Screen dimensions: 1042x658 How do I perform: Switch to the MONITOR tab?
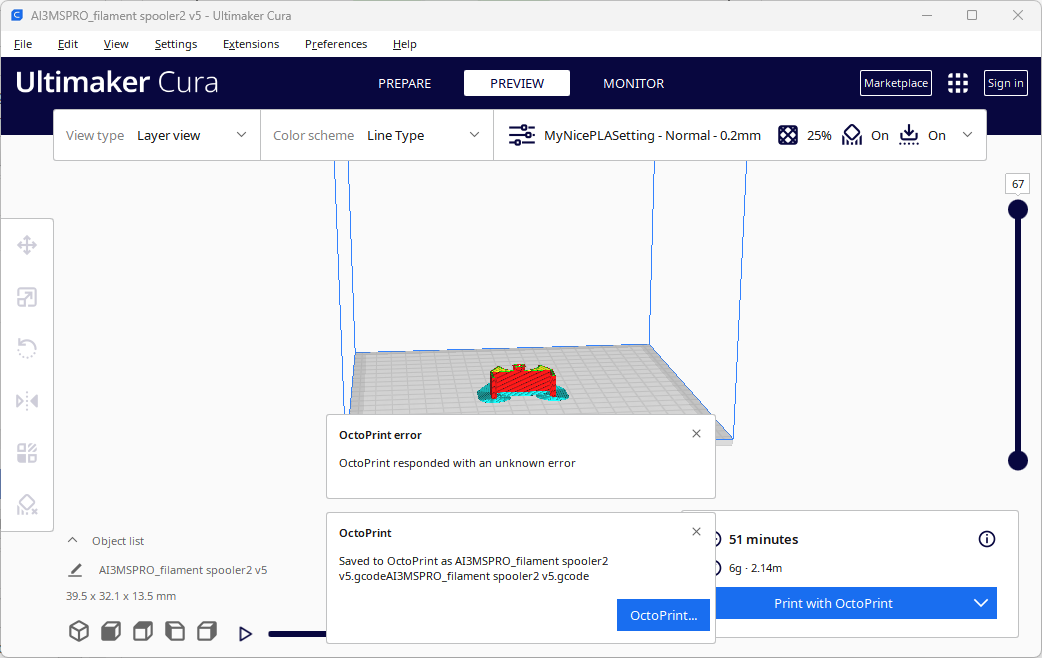(x=633, y=83)
